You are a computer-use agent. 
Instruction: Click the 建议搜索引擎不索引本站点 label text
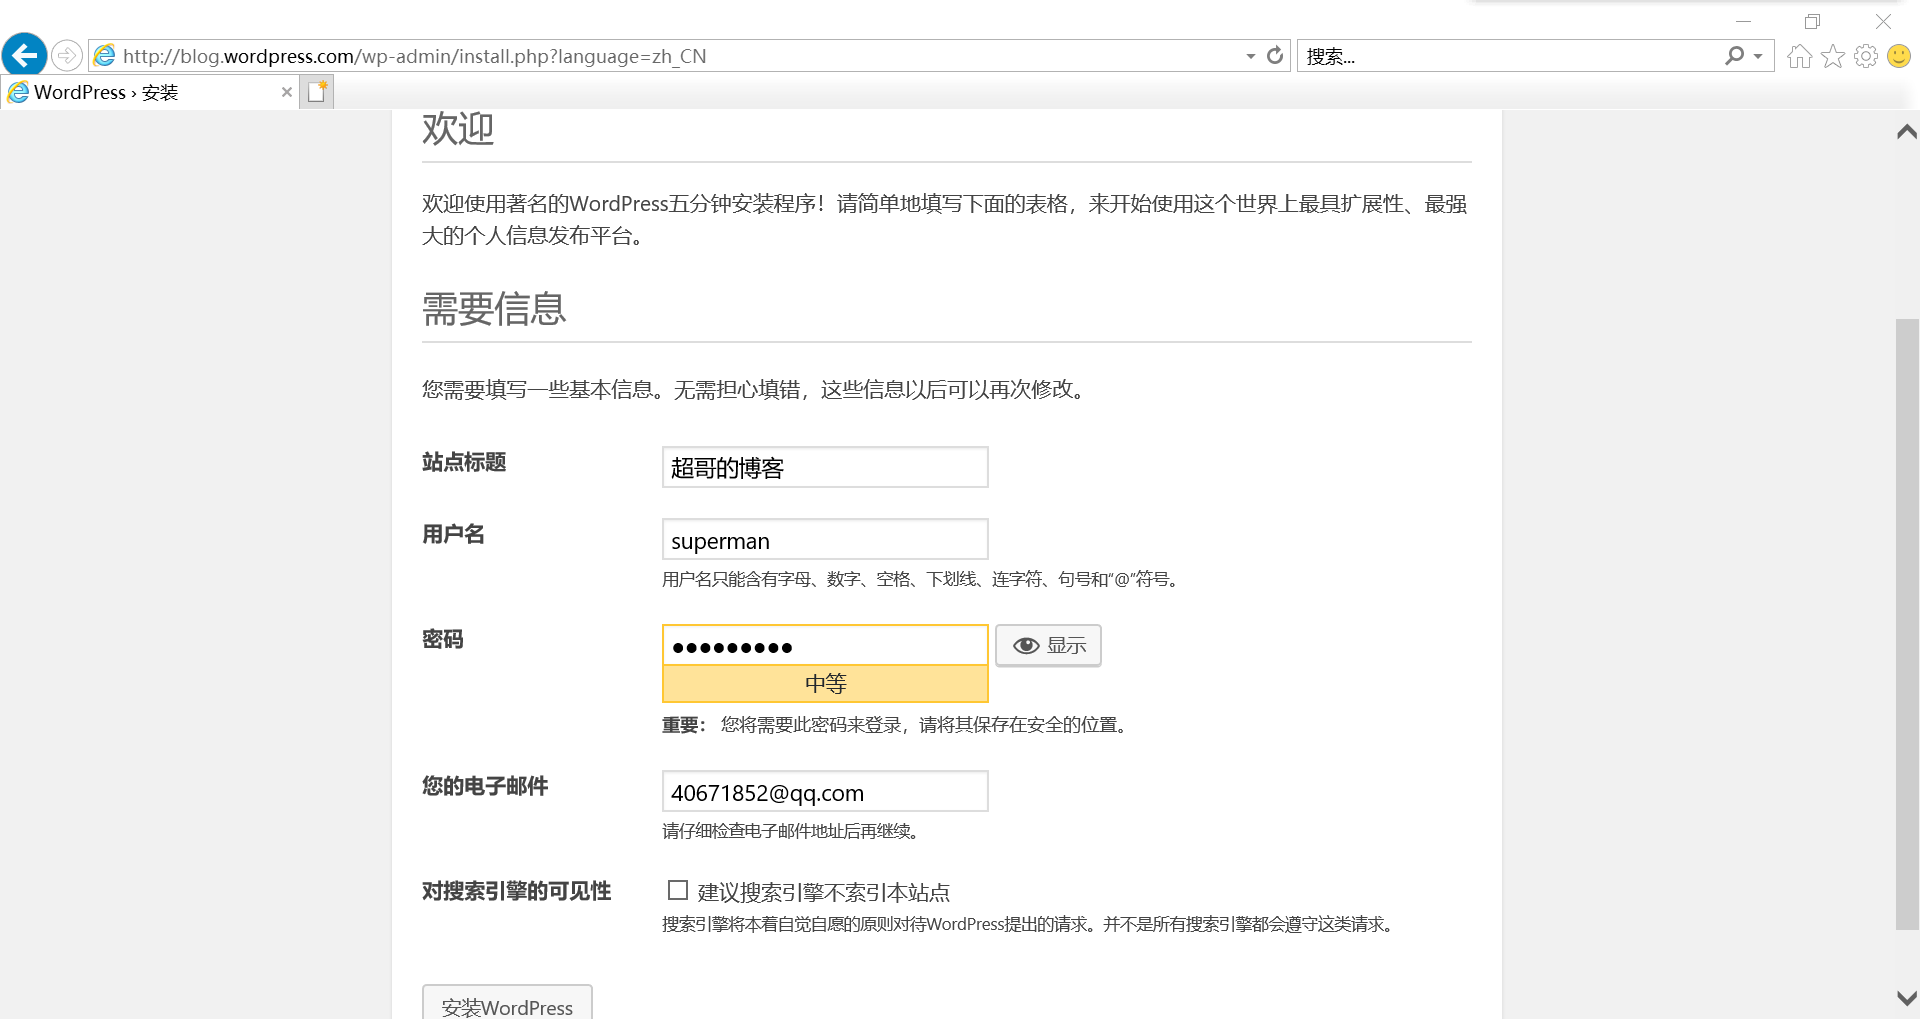point(824,892)
